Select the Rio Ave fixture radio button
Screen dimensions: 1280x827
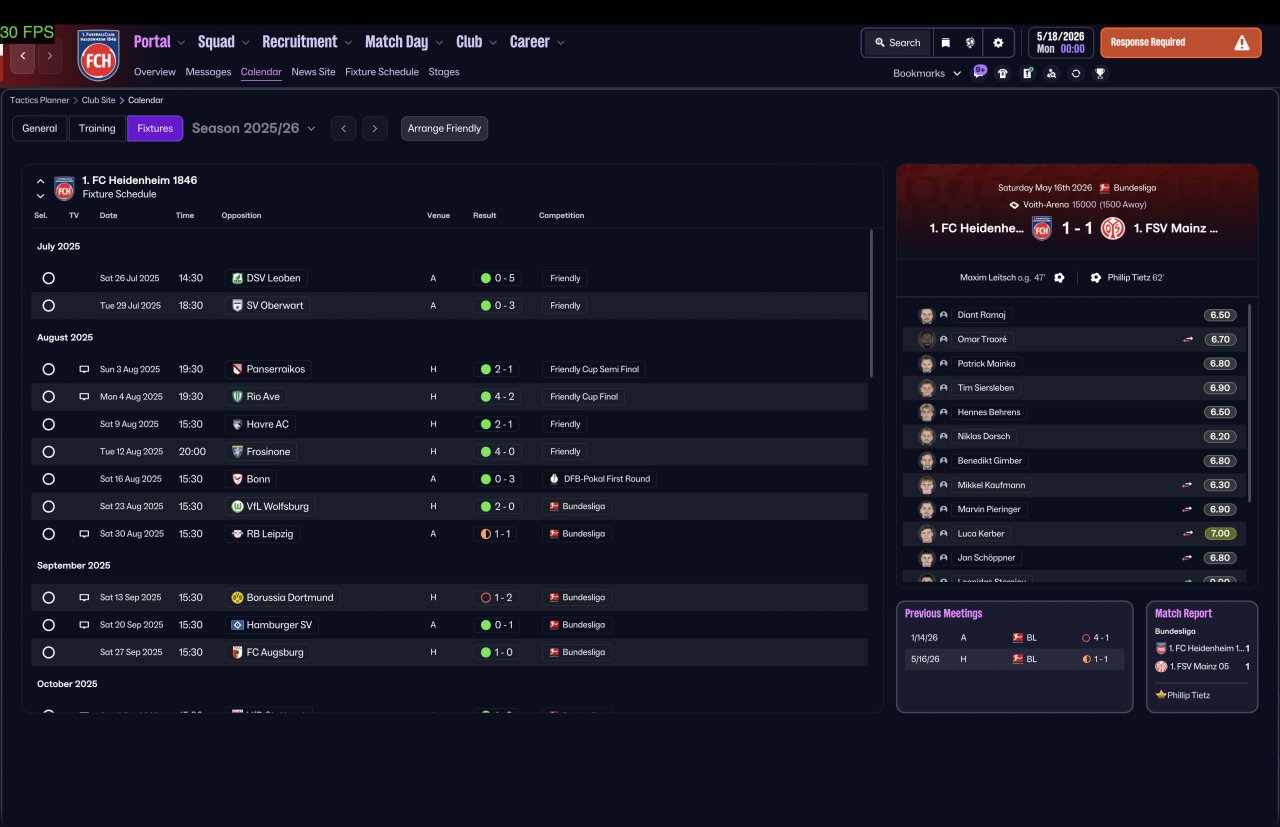click(48, 397)
